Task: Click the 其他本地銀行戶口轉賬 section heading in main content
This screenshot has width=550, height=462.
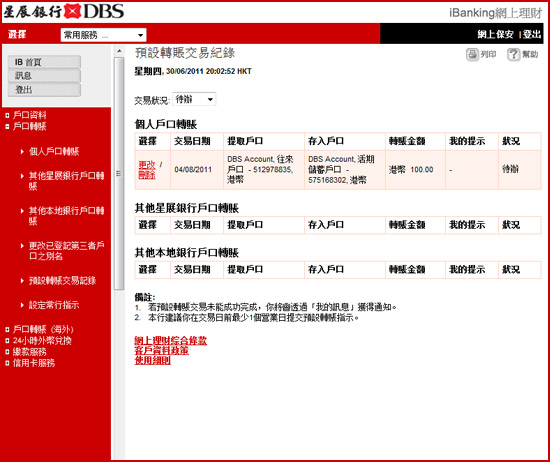Action: coord(187,253)
